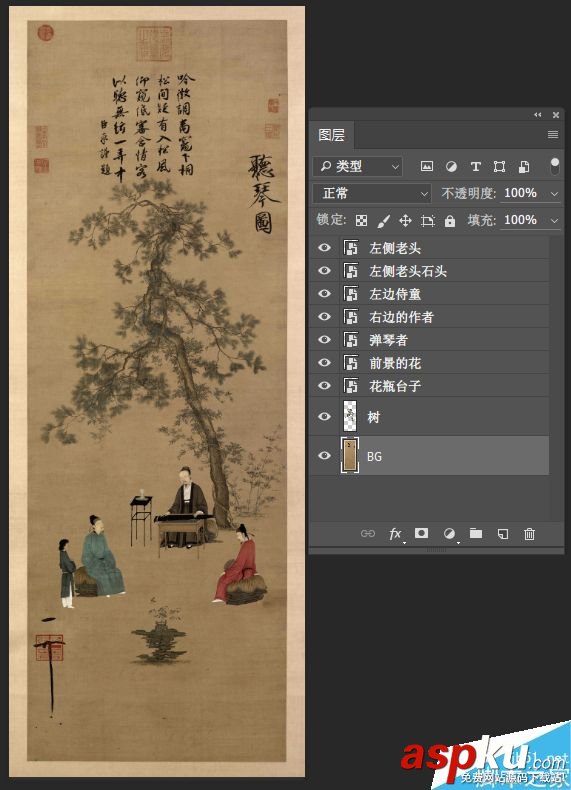Image resolution: width=571 pixels, height=790 pixels.
Task: Lock transparent pixels checkerboard icon
Action: click(x=361, y=221)
